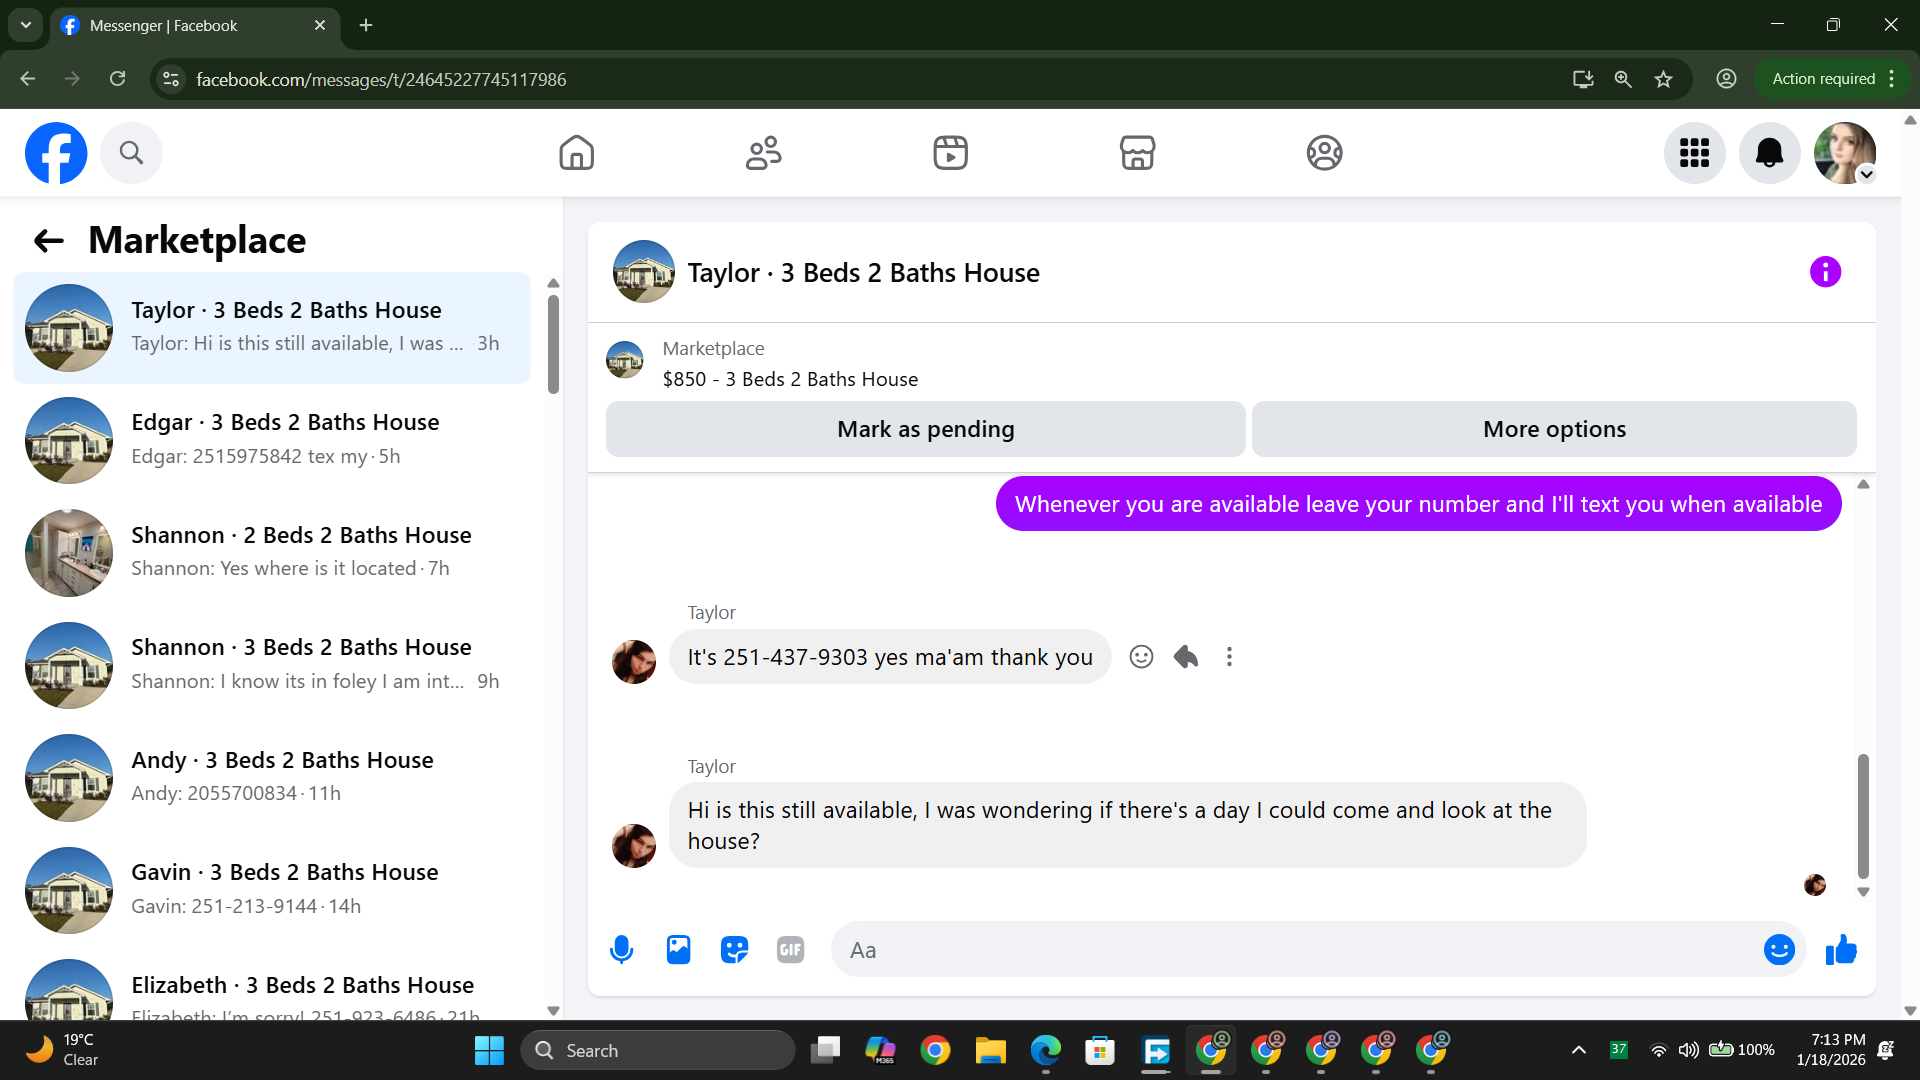
Task: Attach a photo using image icon
Action: tap(678, 950)
